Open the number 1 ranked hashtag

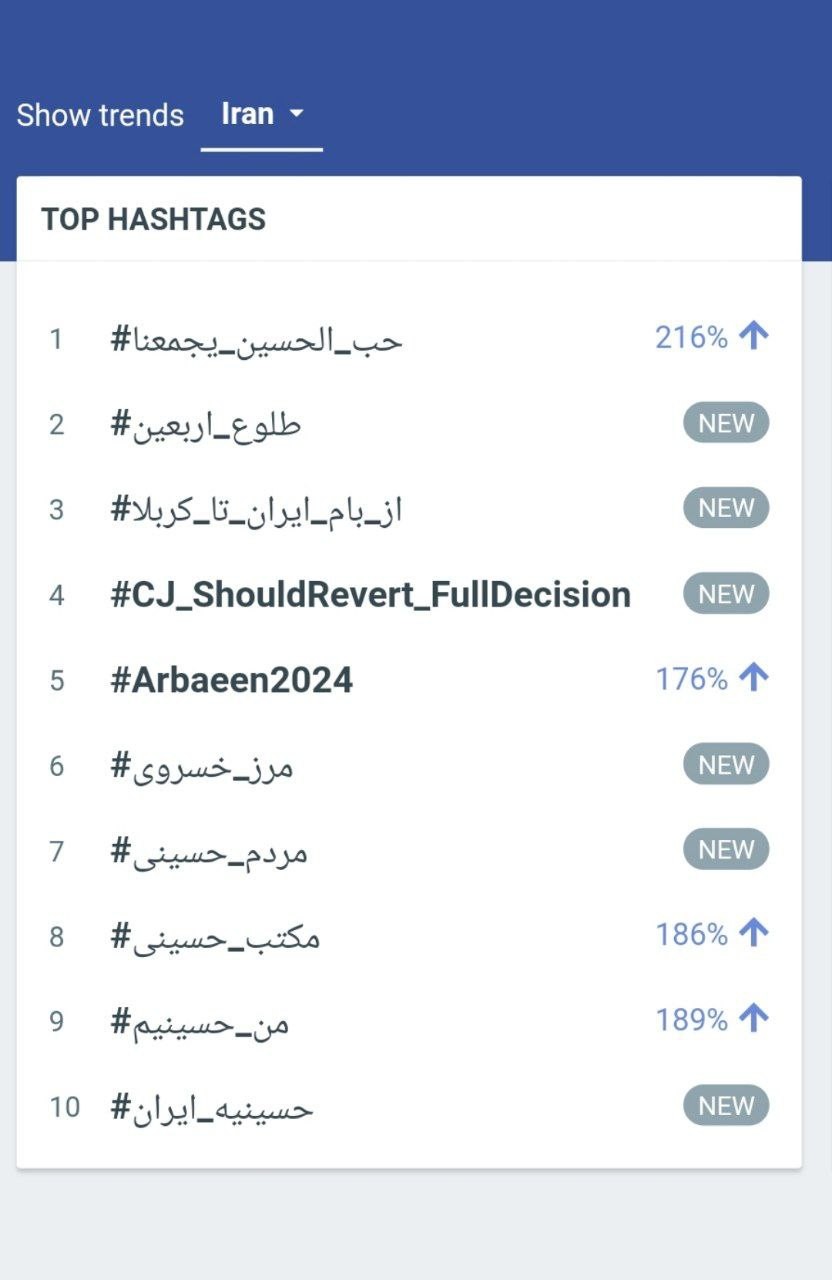[x=256, y=340]
